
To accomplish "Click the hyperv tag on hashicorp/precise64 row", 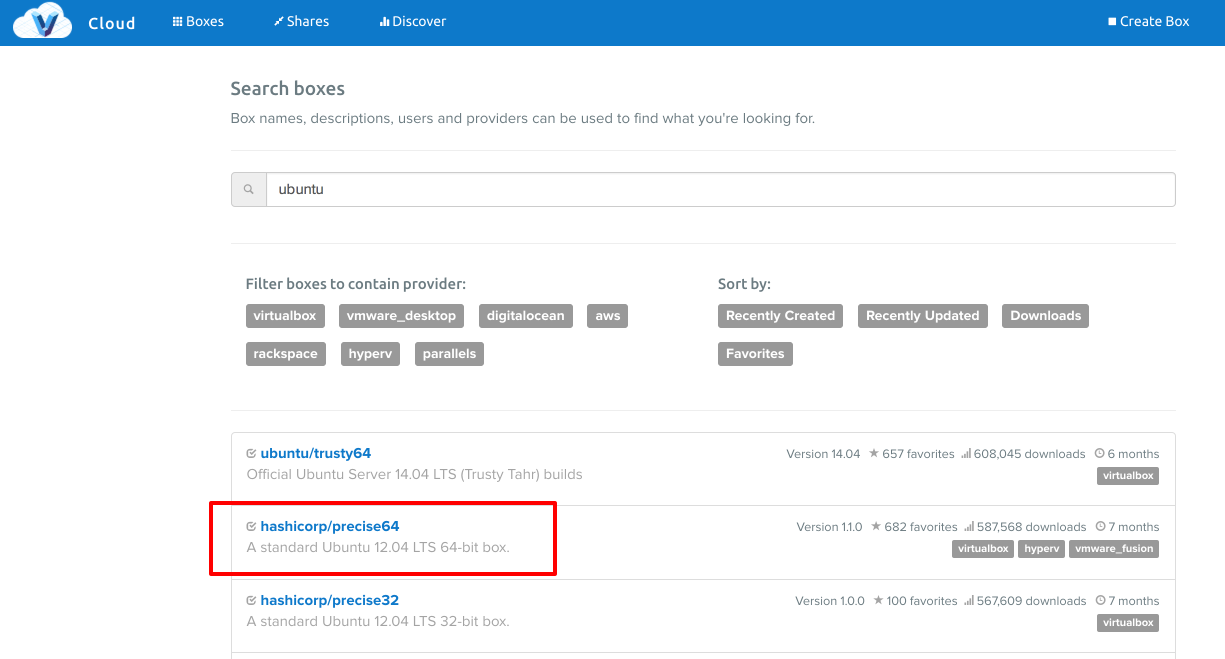I will pos(1041,549).
